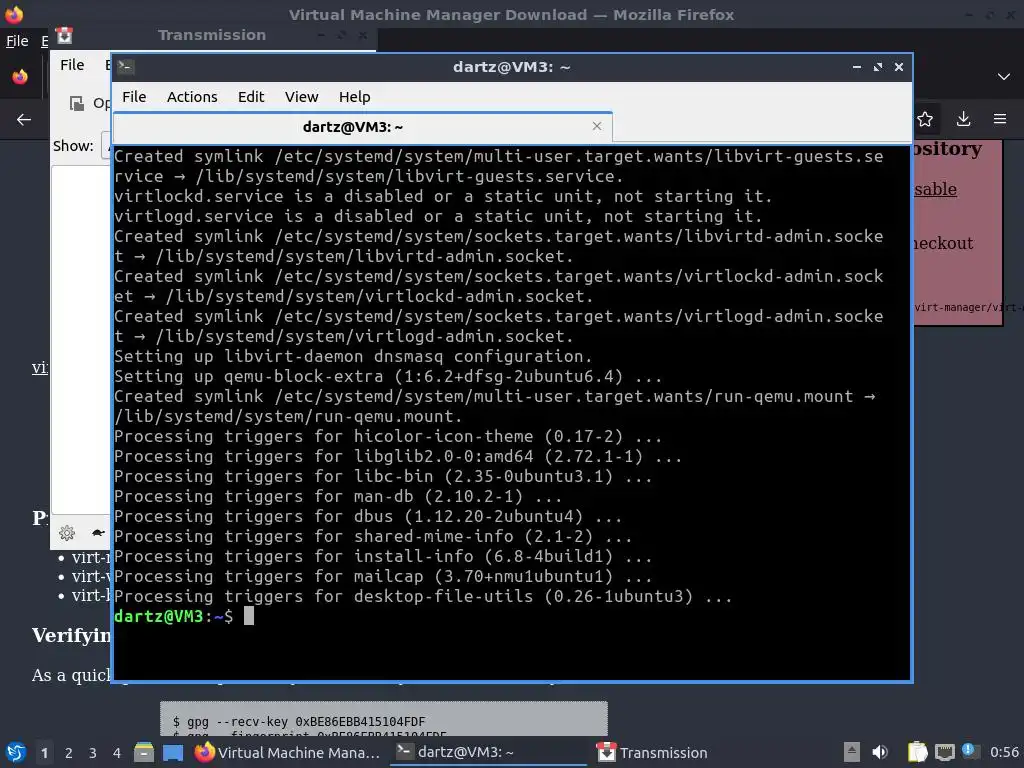Open the clipboard manager tray icon

tap(918, 752)
